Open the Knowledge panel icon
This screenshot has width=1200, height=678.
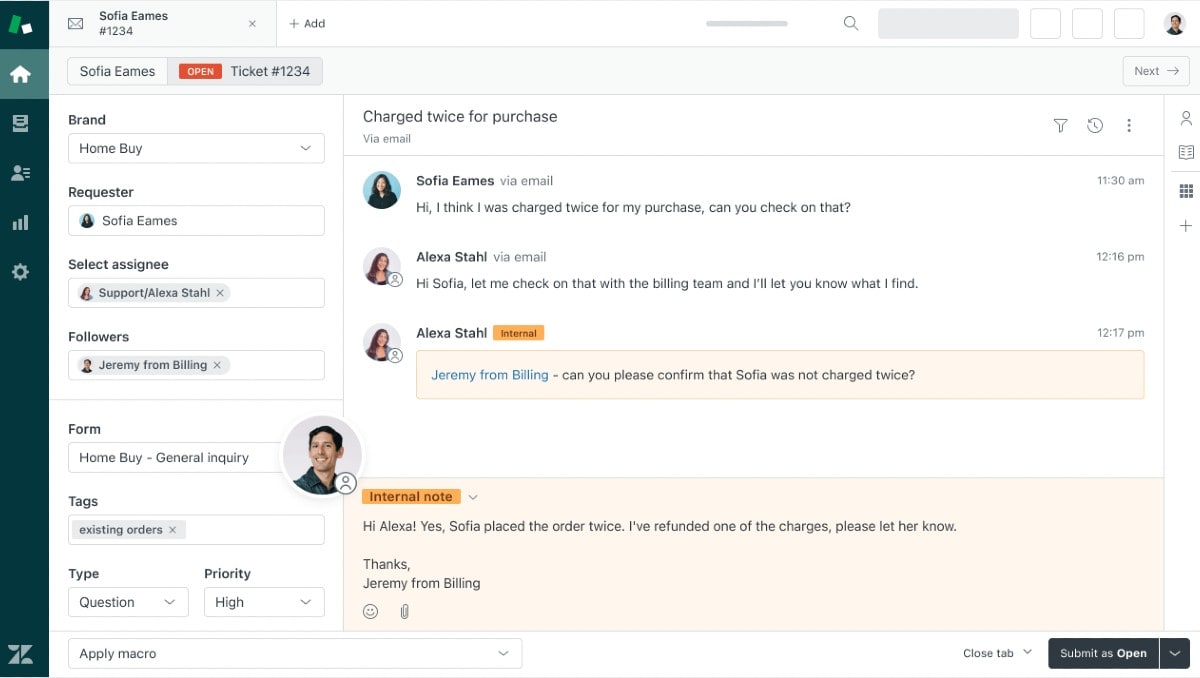(x=1186, y=152)
